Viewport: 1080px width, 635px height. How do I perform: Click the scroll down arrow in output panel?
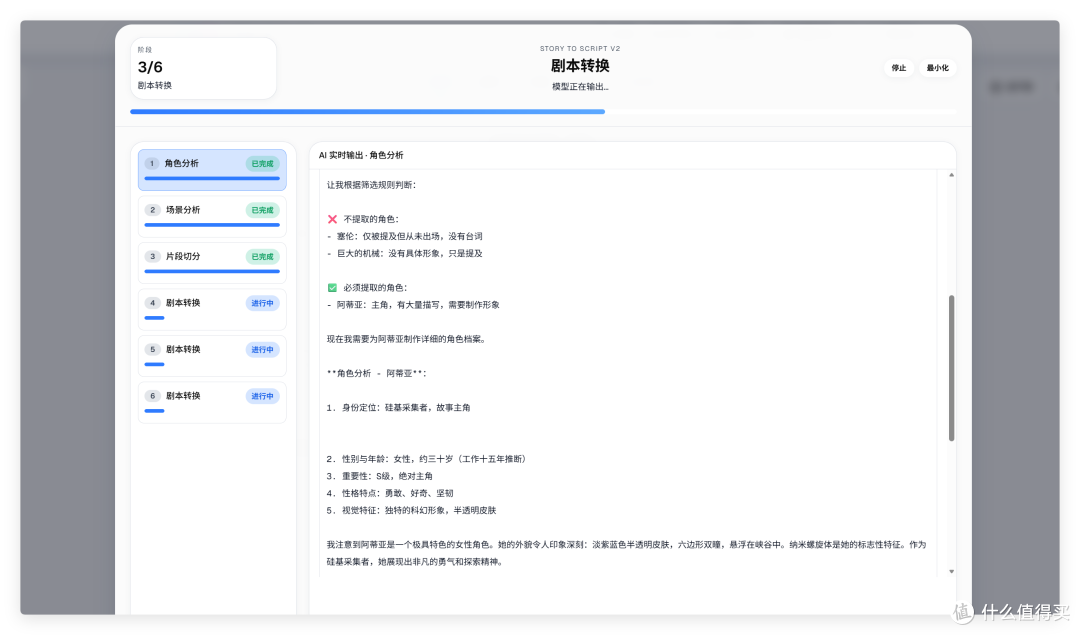coord(951,572)
